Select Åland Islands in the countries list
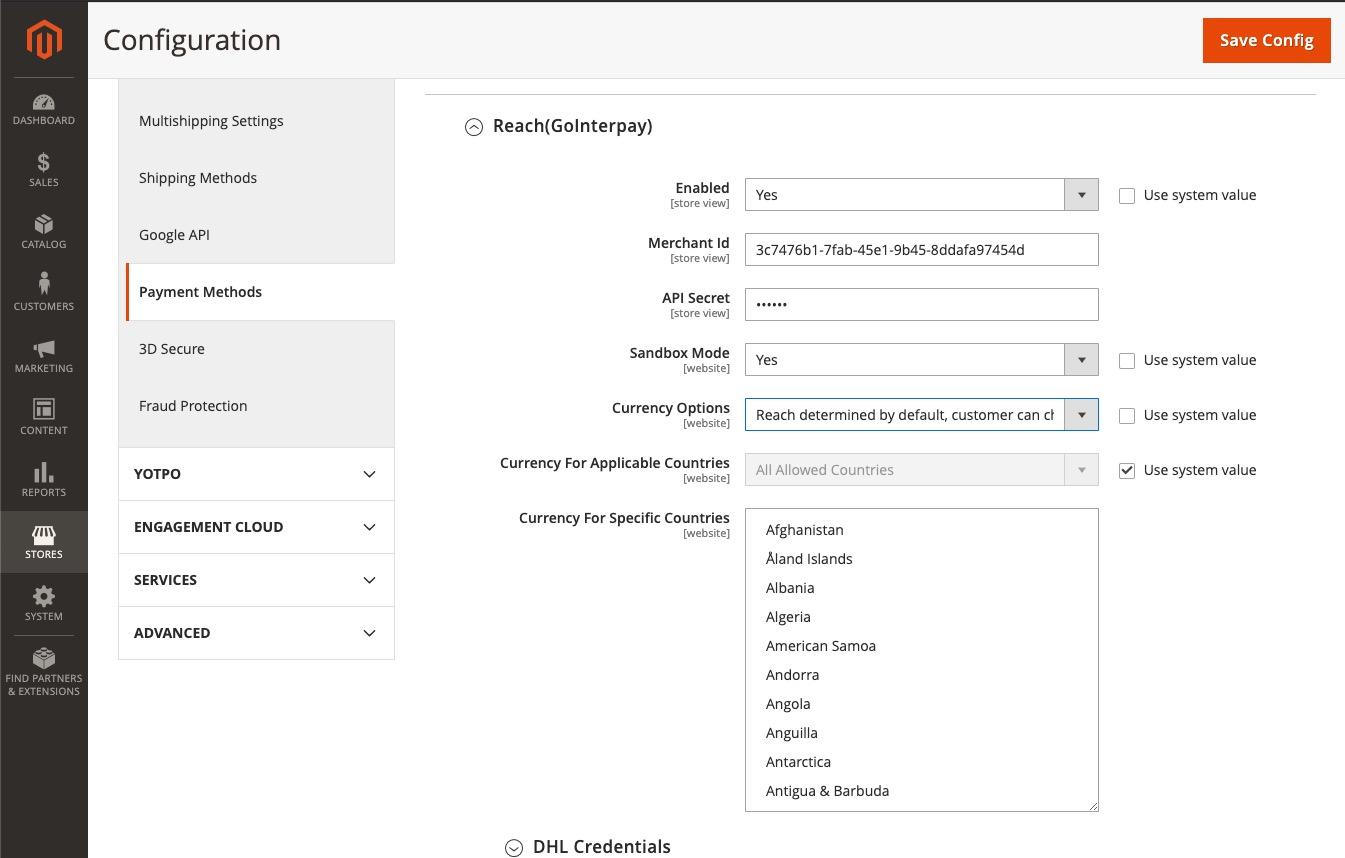 [x=921, y=559]
